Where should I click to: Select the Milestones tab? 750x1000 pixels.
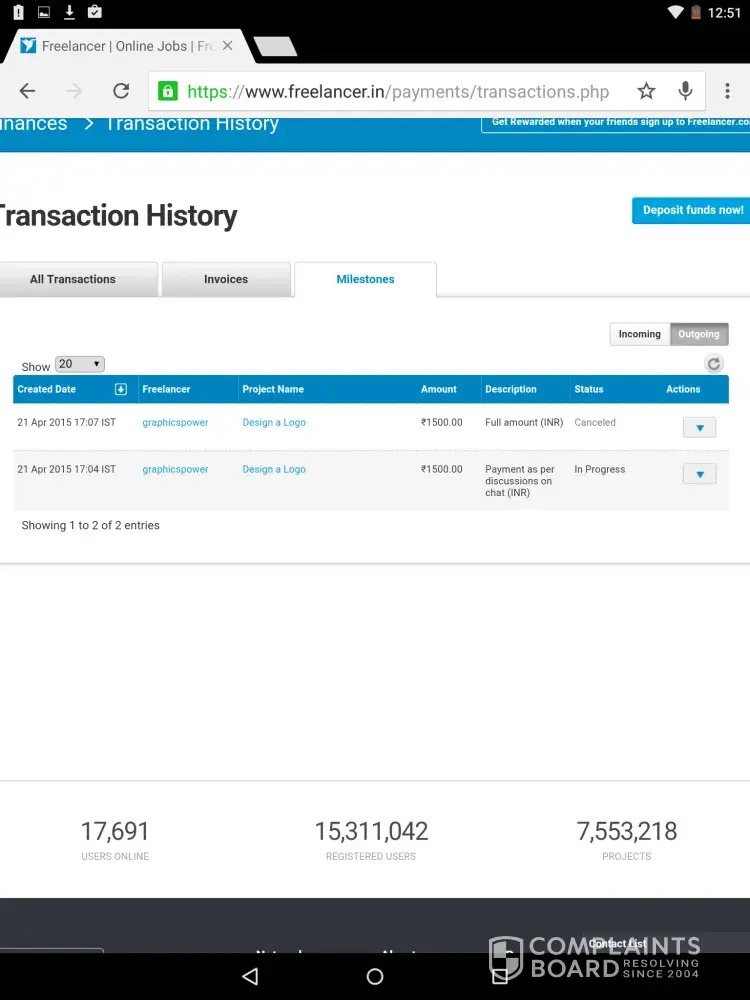click(x=365, y=279)
